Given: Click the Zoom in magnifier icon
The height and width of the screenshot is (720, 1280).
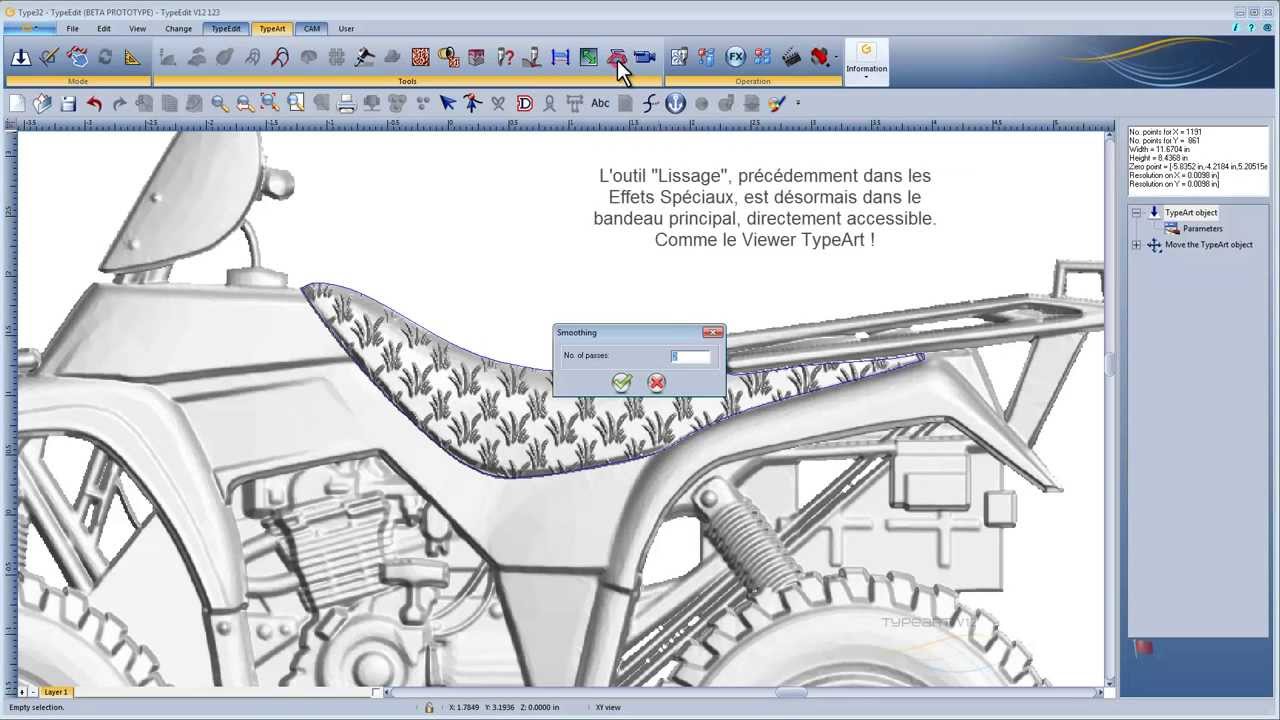Looking at the screenshot, I should coord(219,103).
